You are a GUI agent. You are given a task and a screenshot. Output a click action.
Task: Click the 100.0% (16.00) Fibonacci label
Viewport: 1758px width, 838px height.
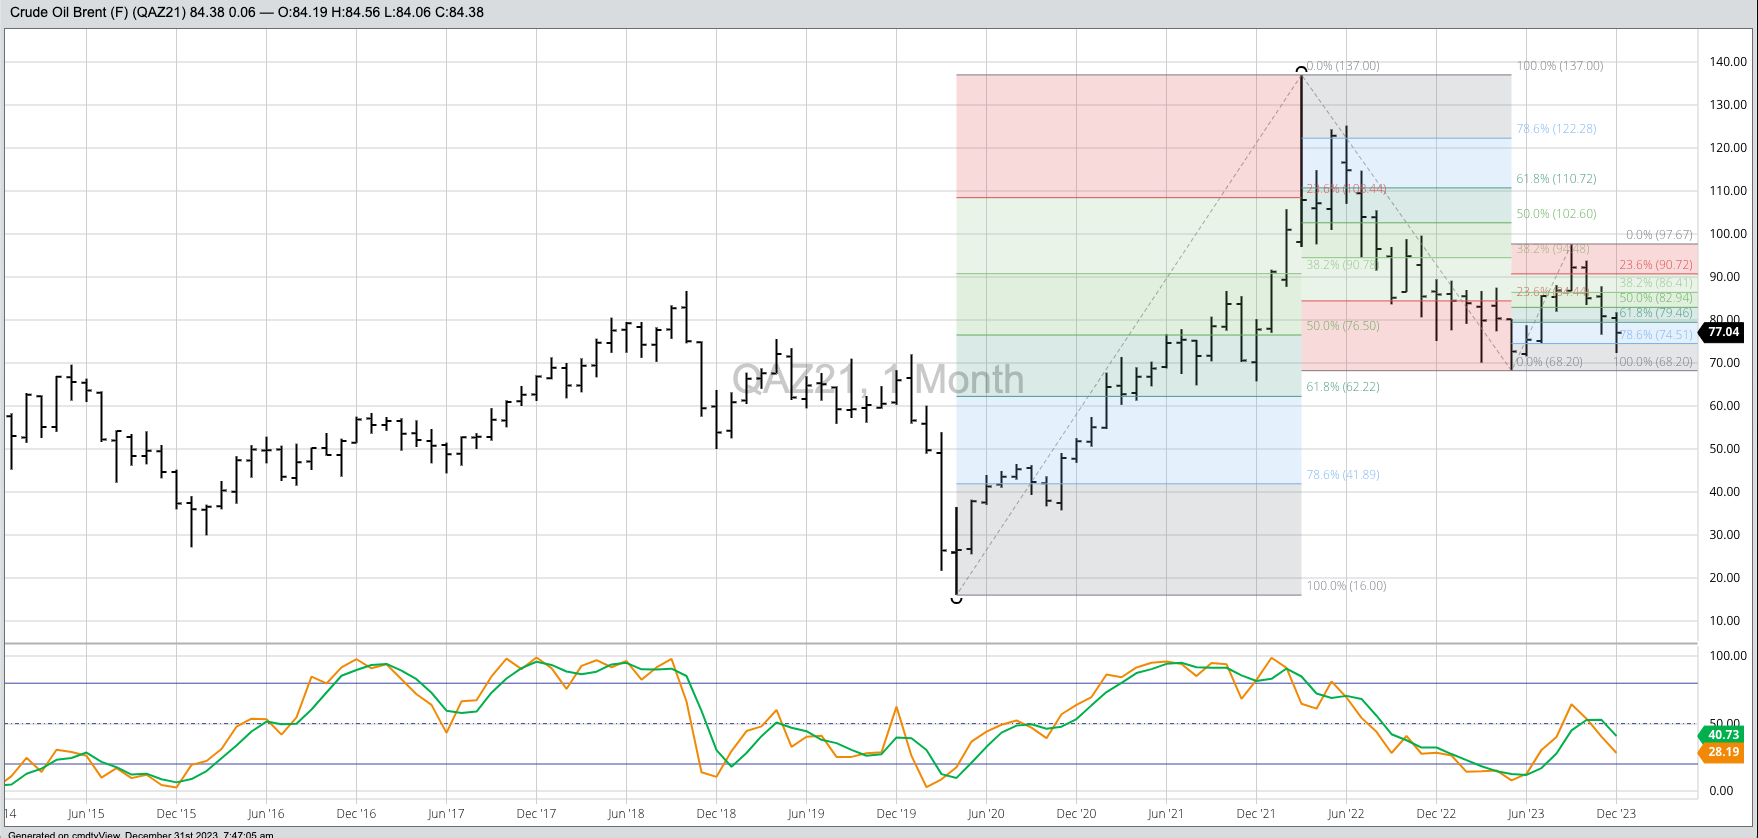point(1346,586)
